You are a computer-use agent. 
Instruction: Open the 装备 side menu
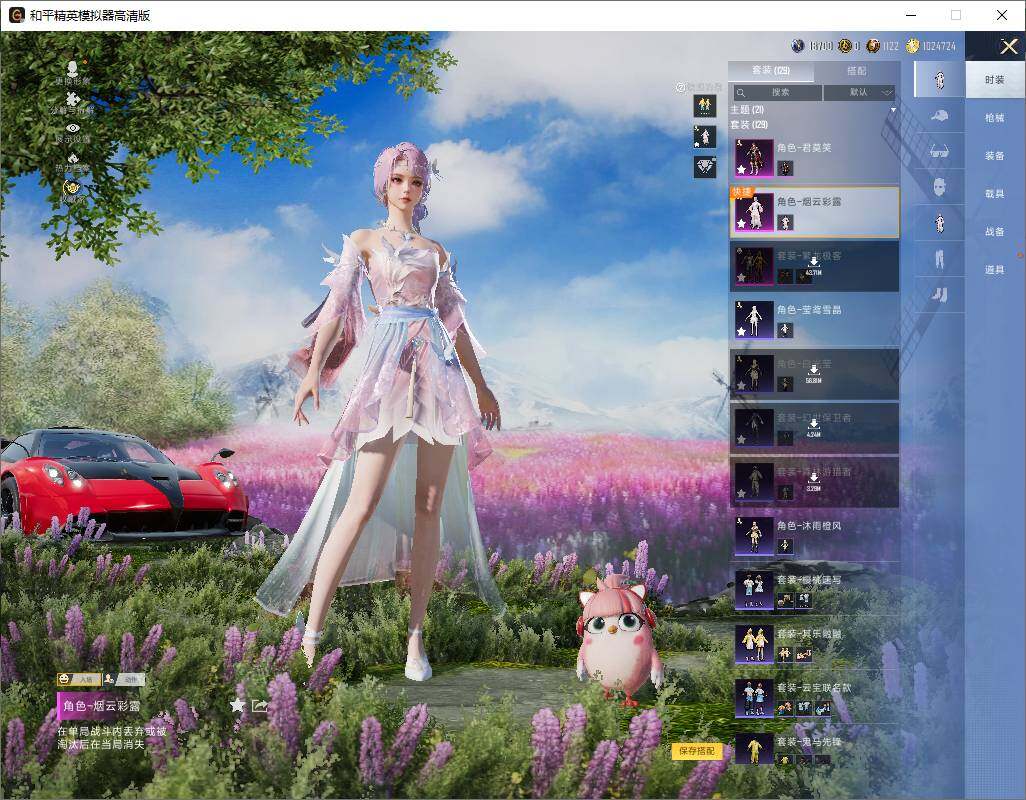(x=995, y=156)
